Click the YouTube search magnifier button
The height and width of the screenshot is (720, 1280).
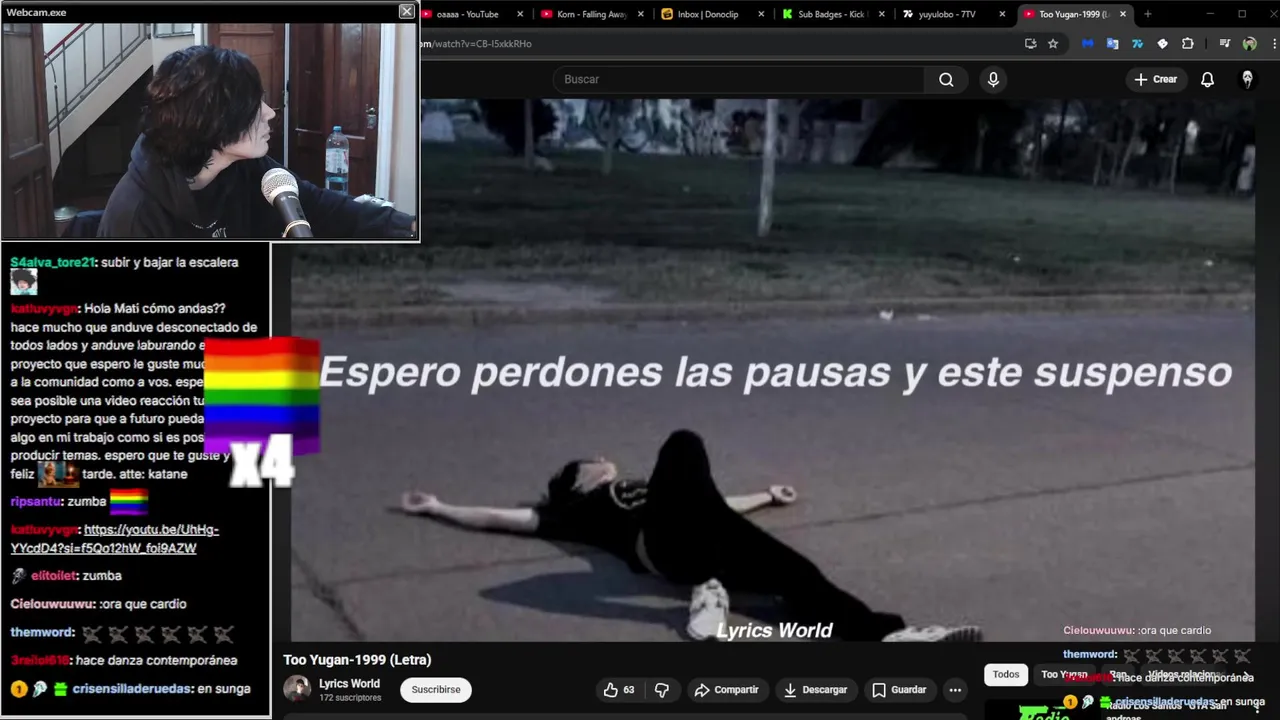pyautogui.click(x=946, y=79)
